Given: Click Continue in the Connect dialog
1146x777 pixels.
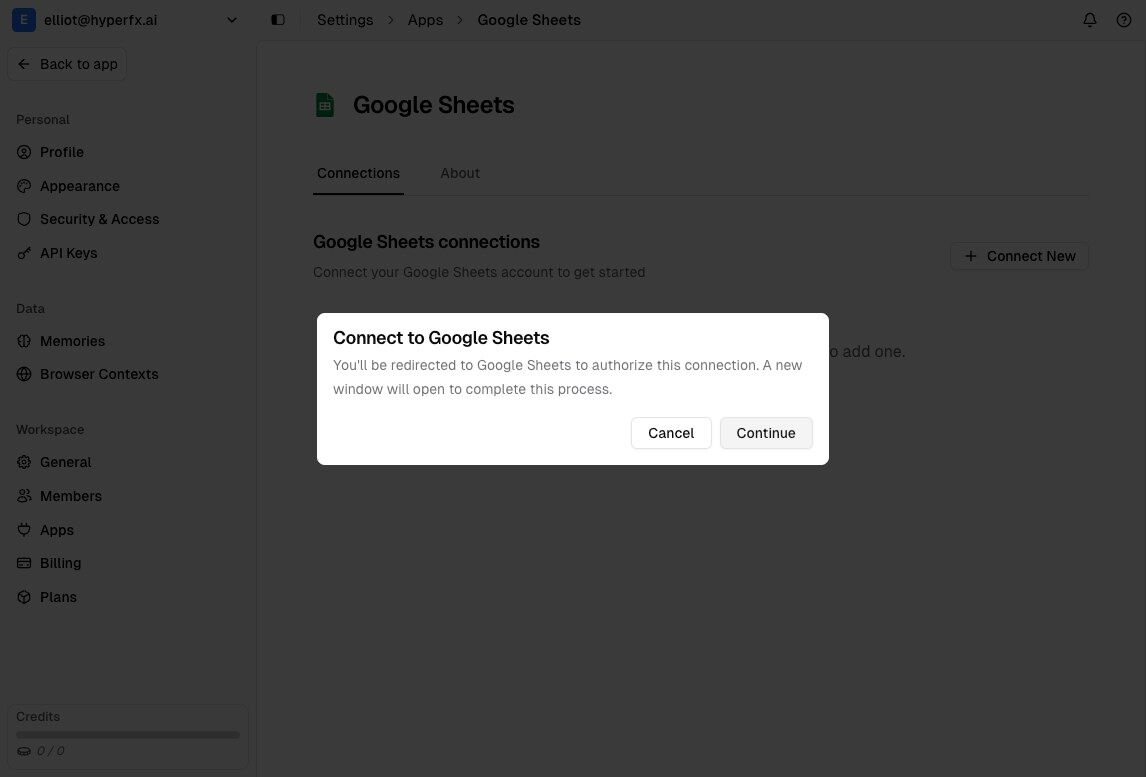Looking at the screenshot, I should (x=765, y=433).
